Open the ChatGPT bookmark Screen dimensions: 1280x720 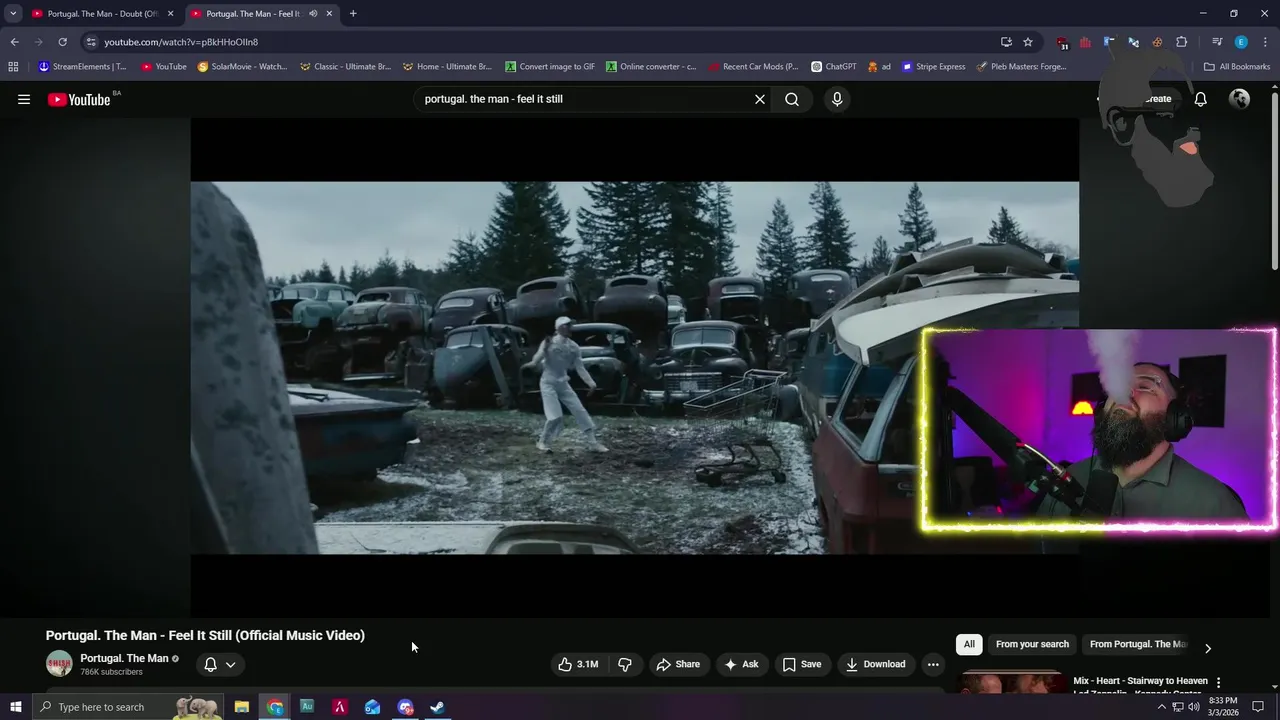pos(833,67)
